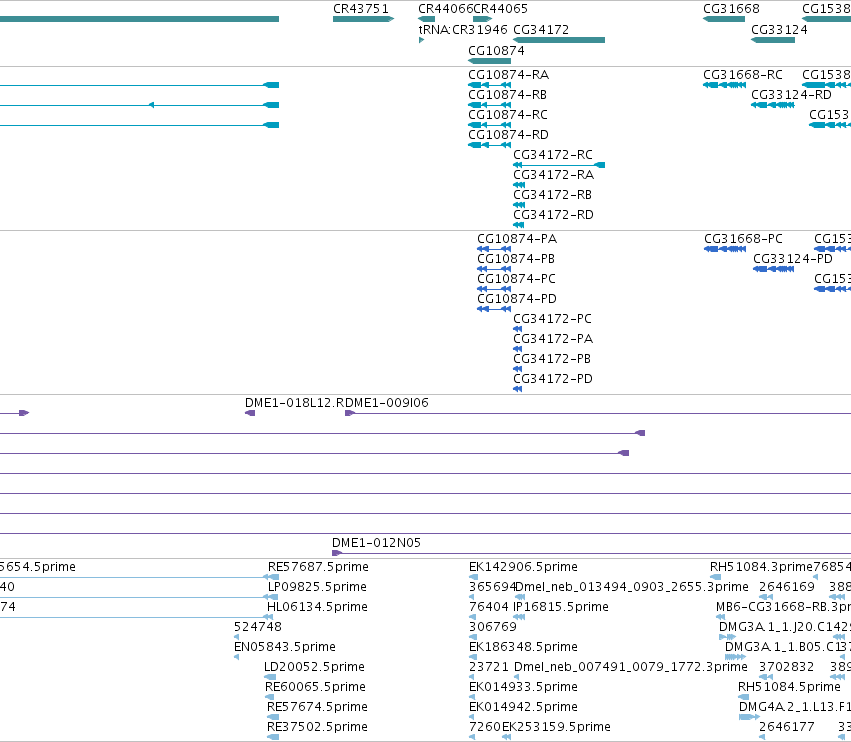Select protein CG10874-PB
Screen dimensions: 851x742
[494, 269]
